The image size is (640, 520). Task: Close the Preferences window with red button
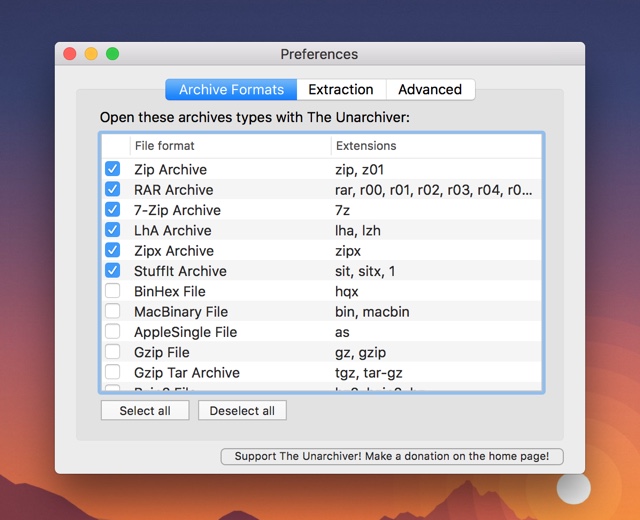tap(70, 53)
